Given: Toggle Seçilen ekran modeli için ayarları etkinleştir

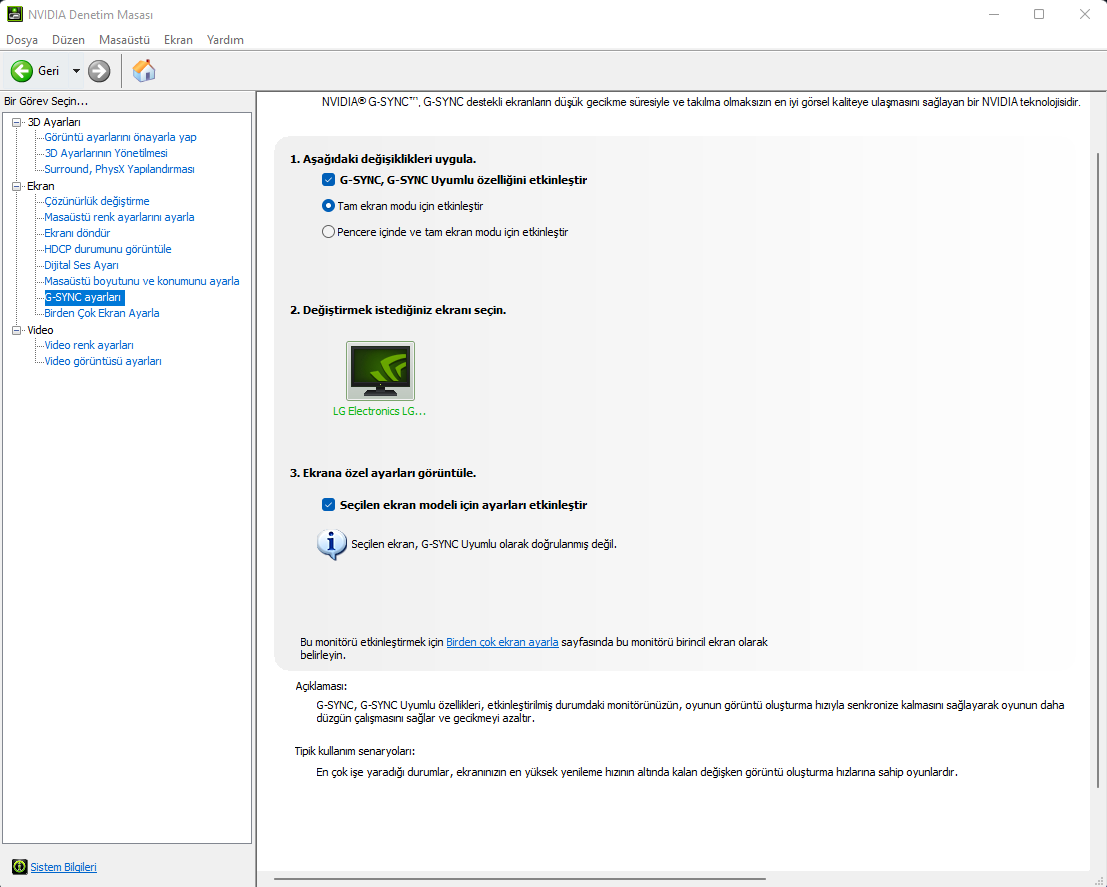Looking at the screenshot, I should click(328, 504).
